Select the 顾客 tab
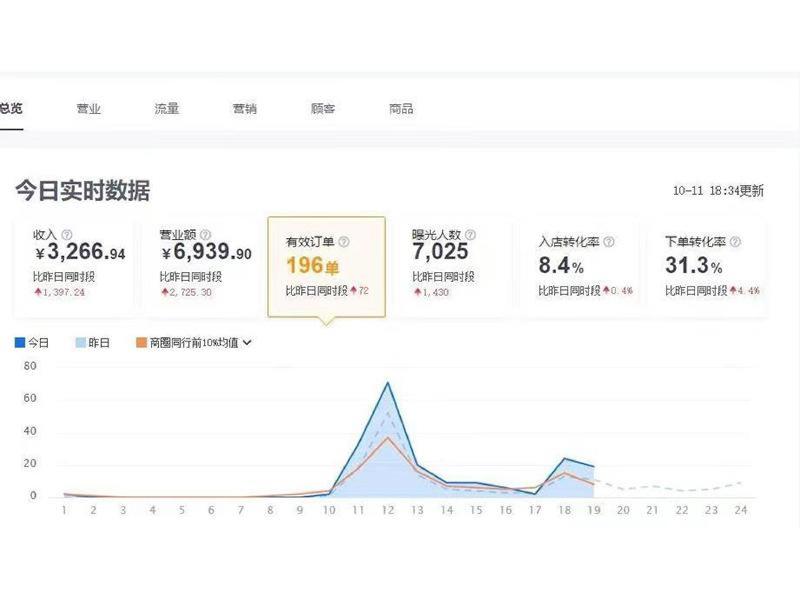Image resolution: width=800 pixels, height=600 pixels. 323,108
